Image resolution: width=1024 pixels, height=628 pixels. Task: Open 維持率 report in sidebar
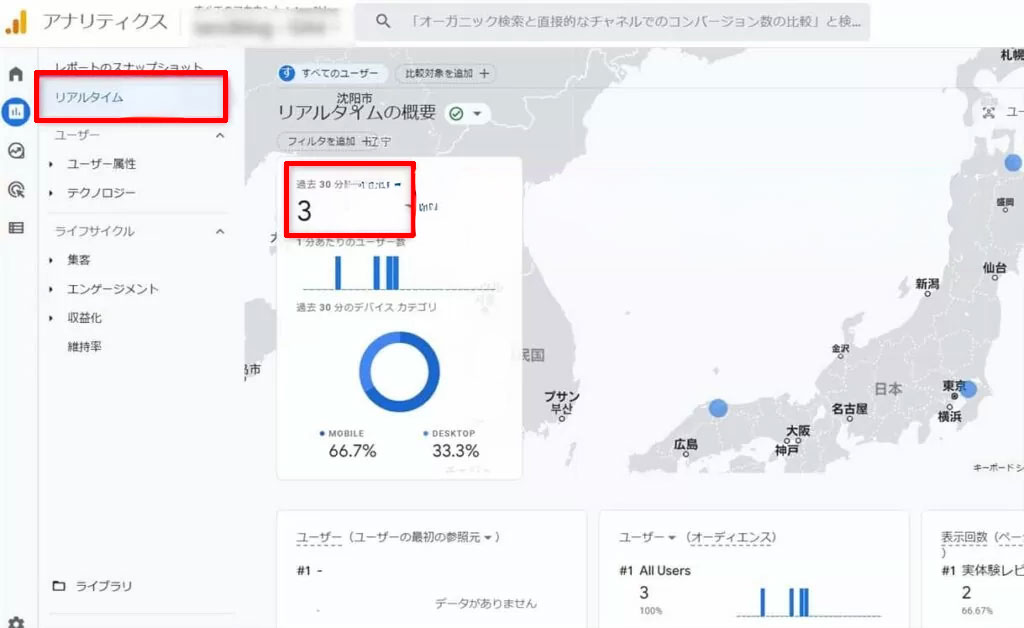pyautogui.click(x=84, y=347)
